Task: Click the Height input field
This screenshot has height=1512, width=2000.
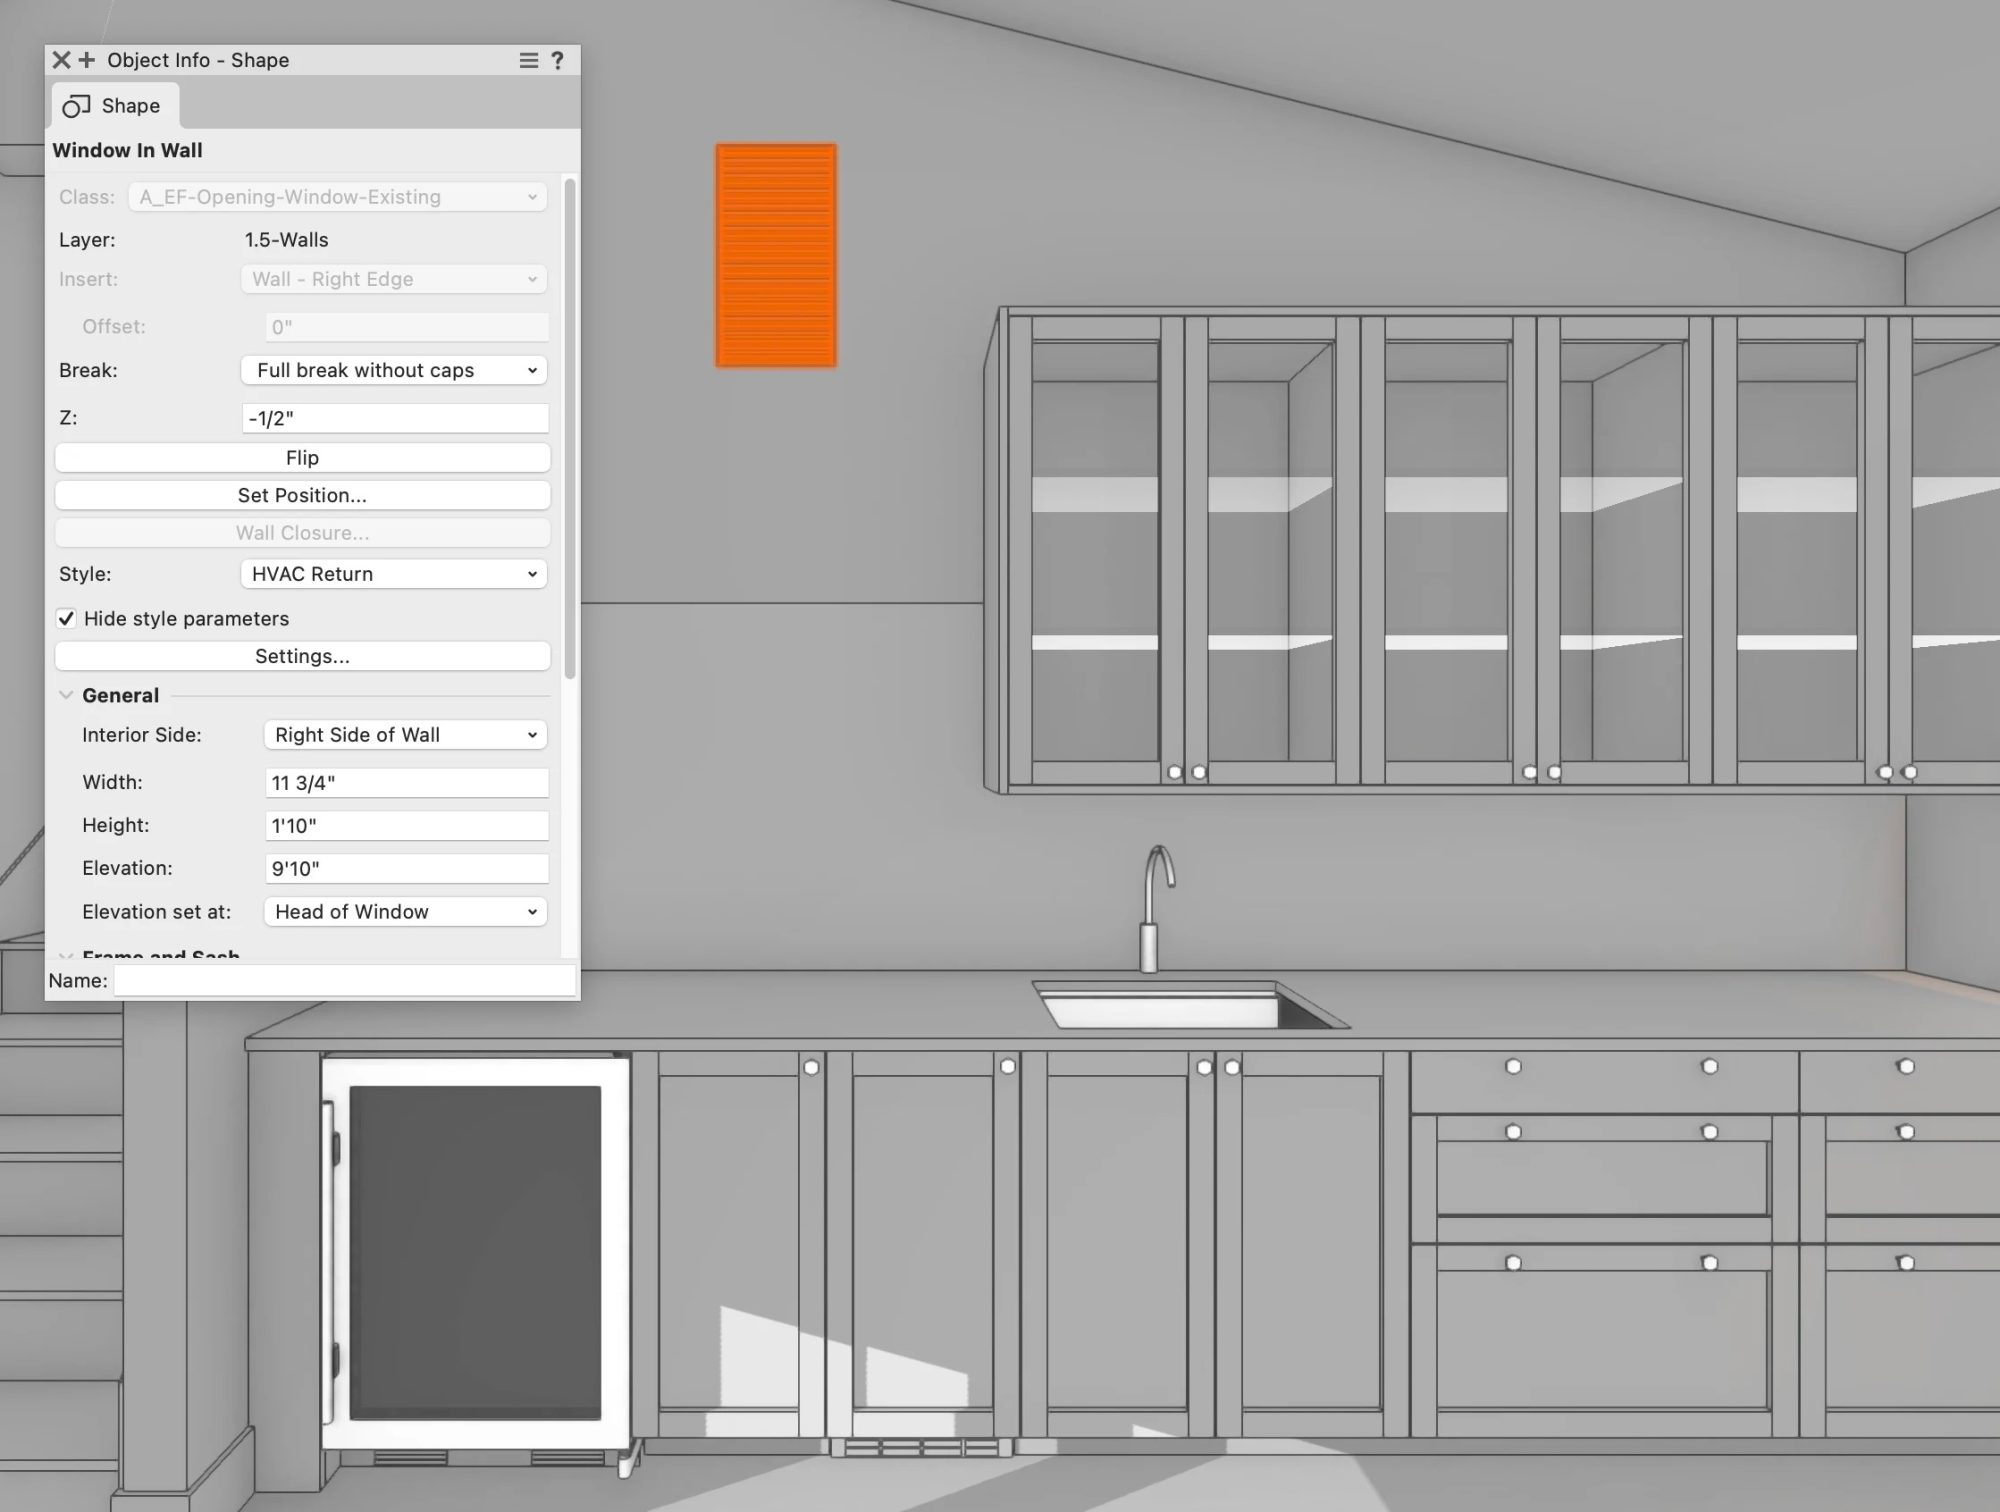Action: click(x=406, y=826)
